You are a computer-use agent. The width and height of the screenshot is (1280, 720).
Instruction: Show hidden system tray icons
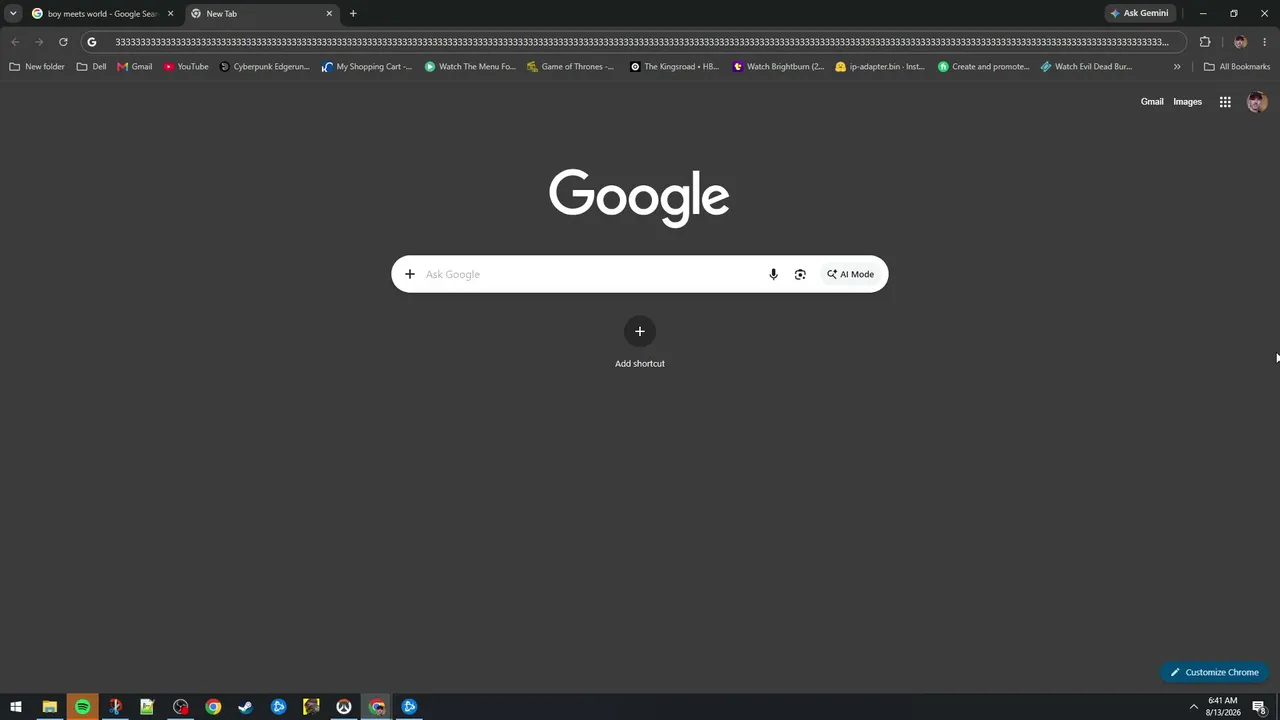[x=1193, y=707]
